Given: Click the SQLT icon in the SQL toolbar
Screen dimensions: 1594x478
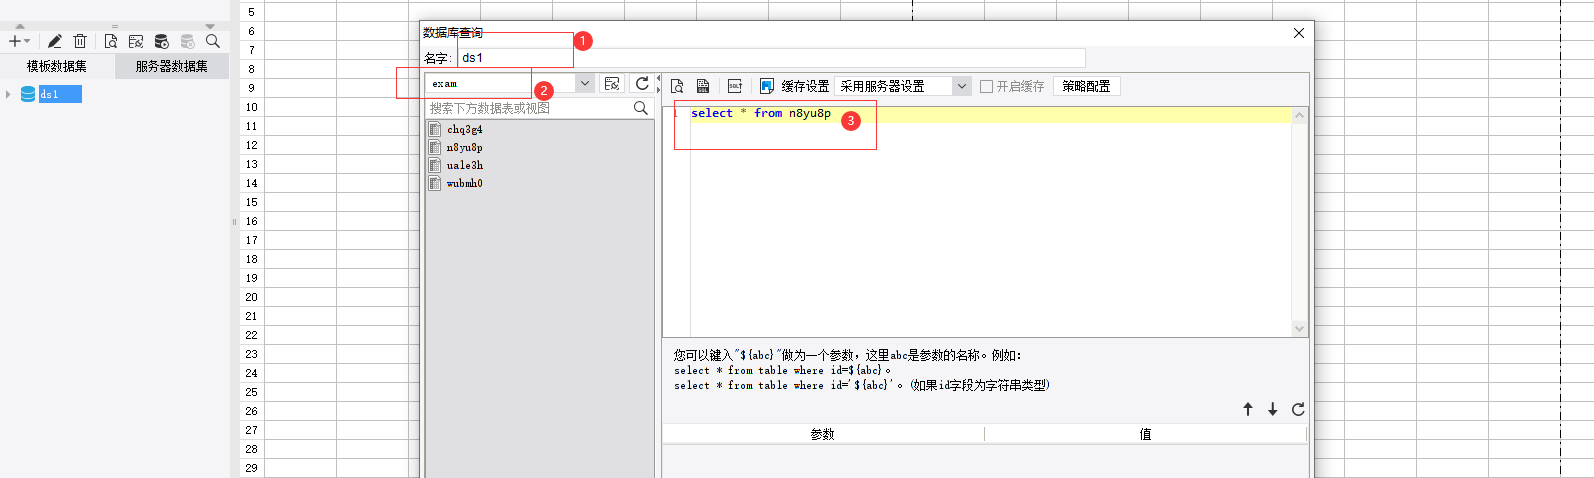Looking at the screenshot, I should point(735,86).
